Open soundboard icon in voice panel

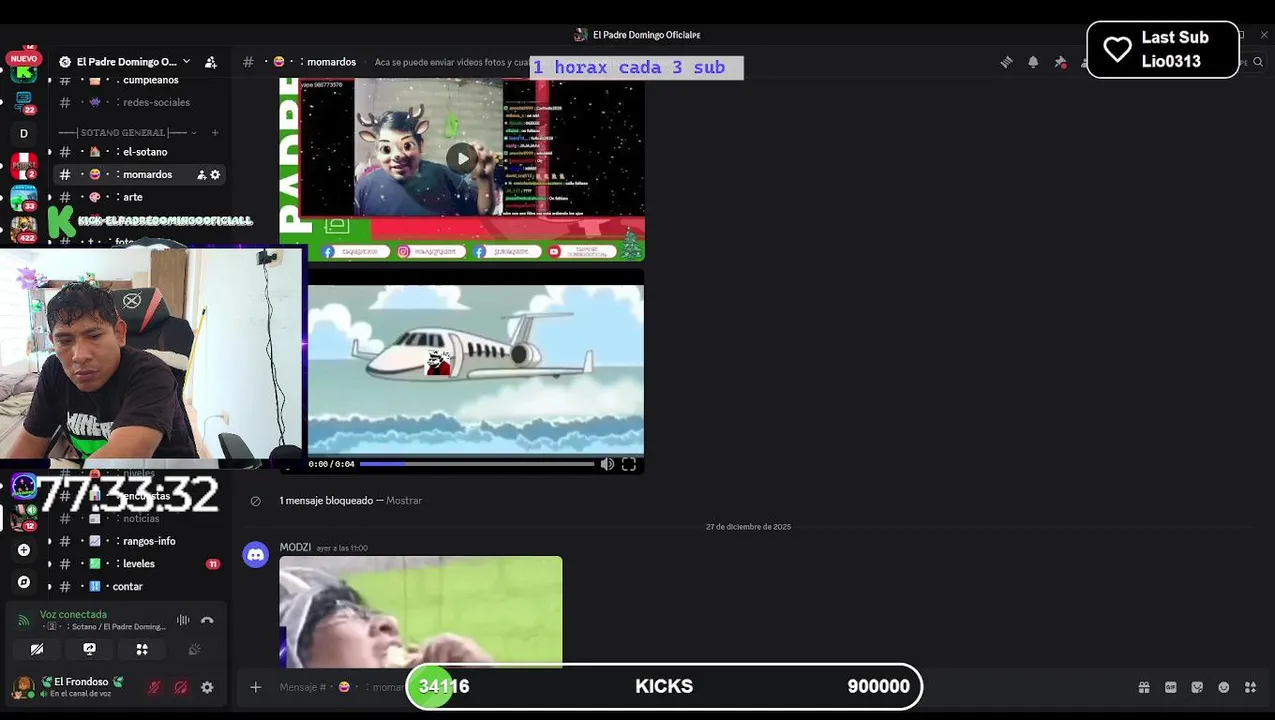[x=195, y=649]
